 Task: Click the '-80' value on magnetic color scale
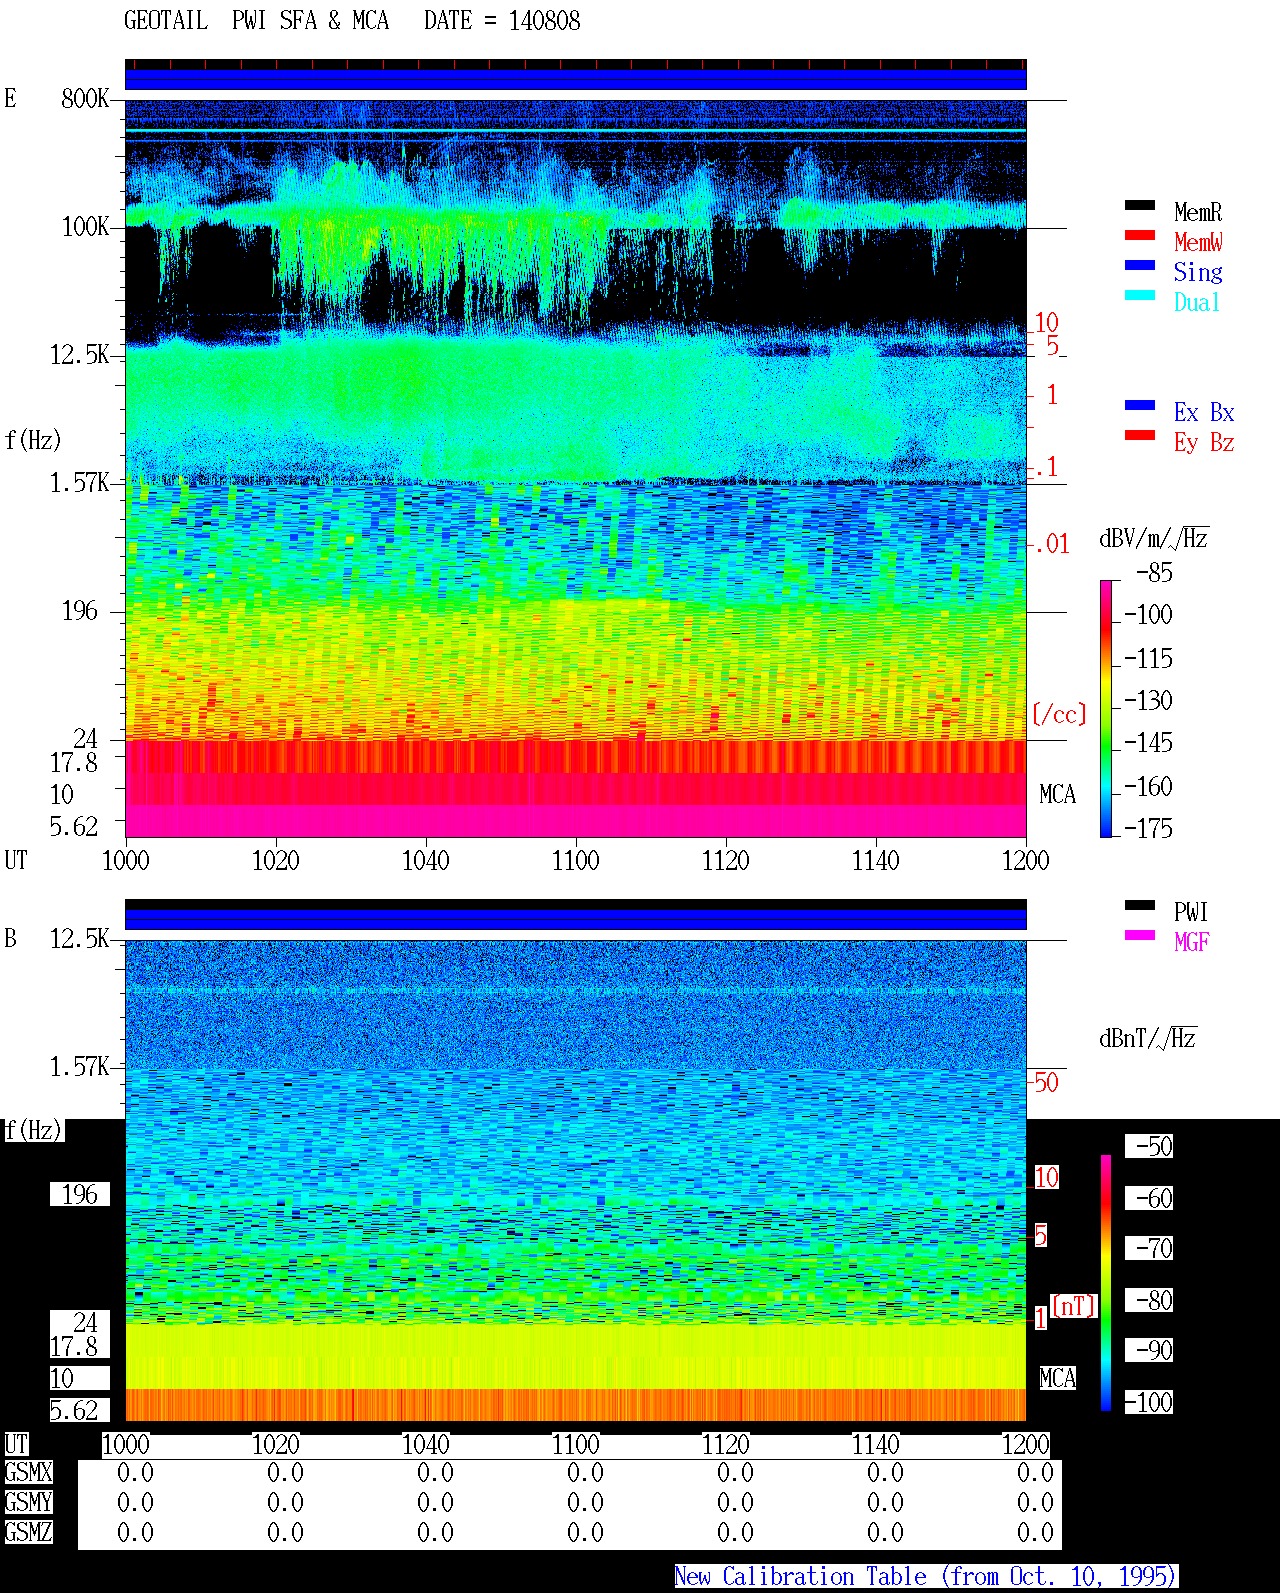pos(1151,1300)
